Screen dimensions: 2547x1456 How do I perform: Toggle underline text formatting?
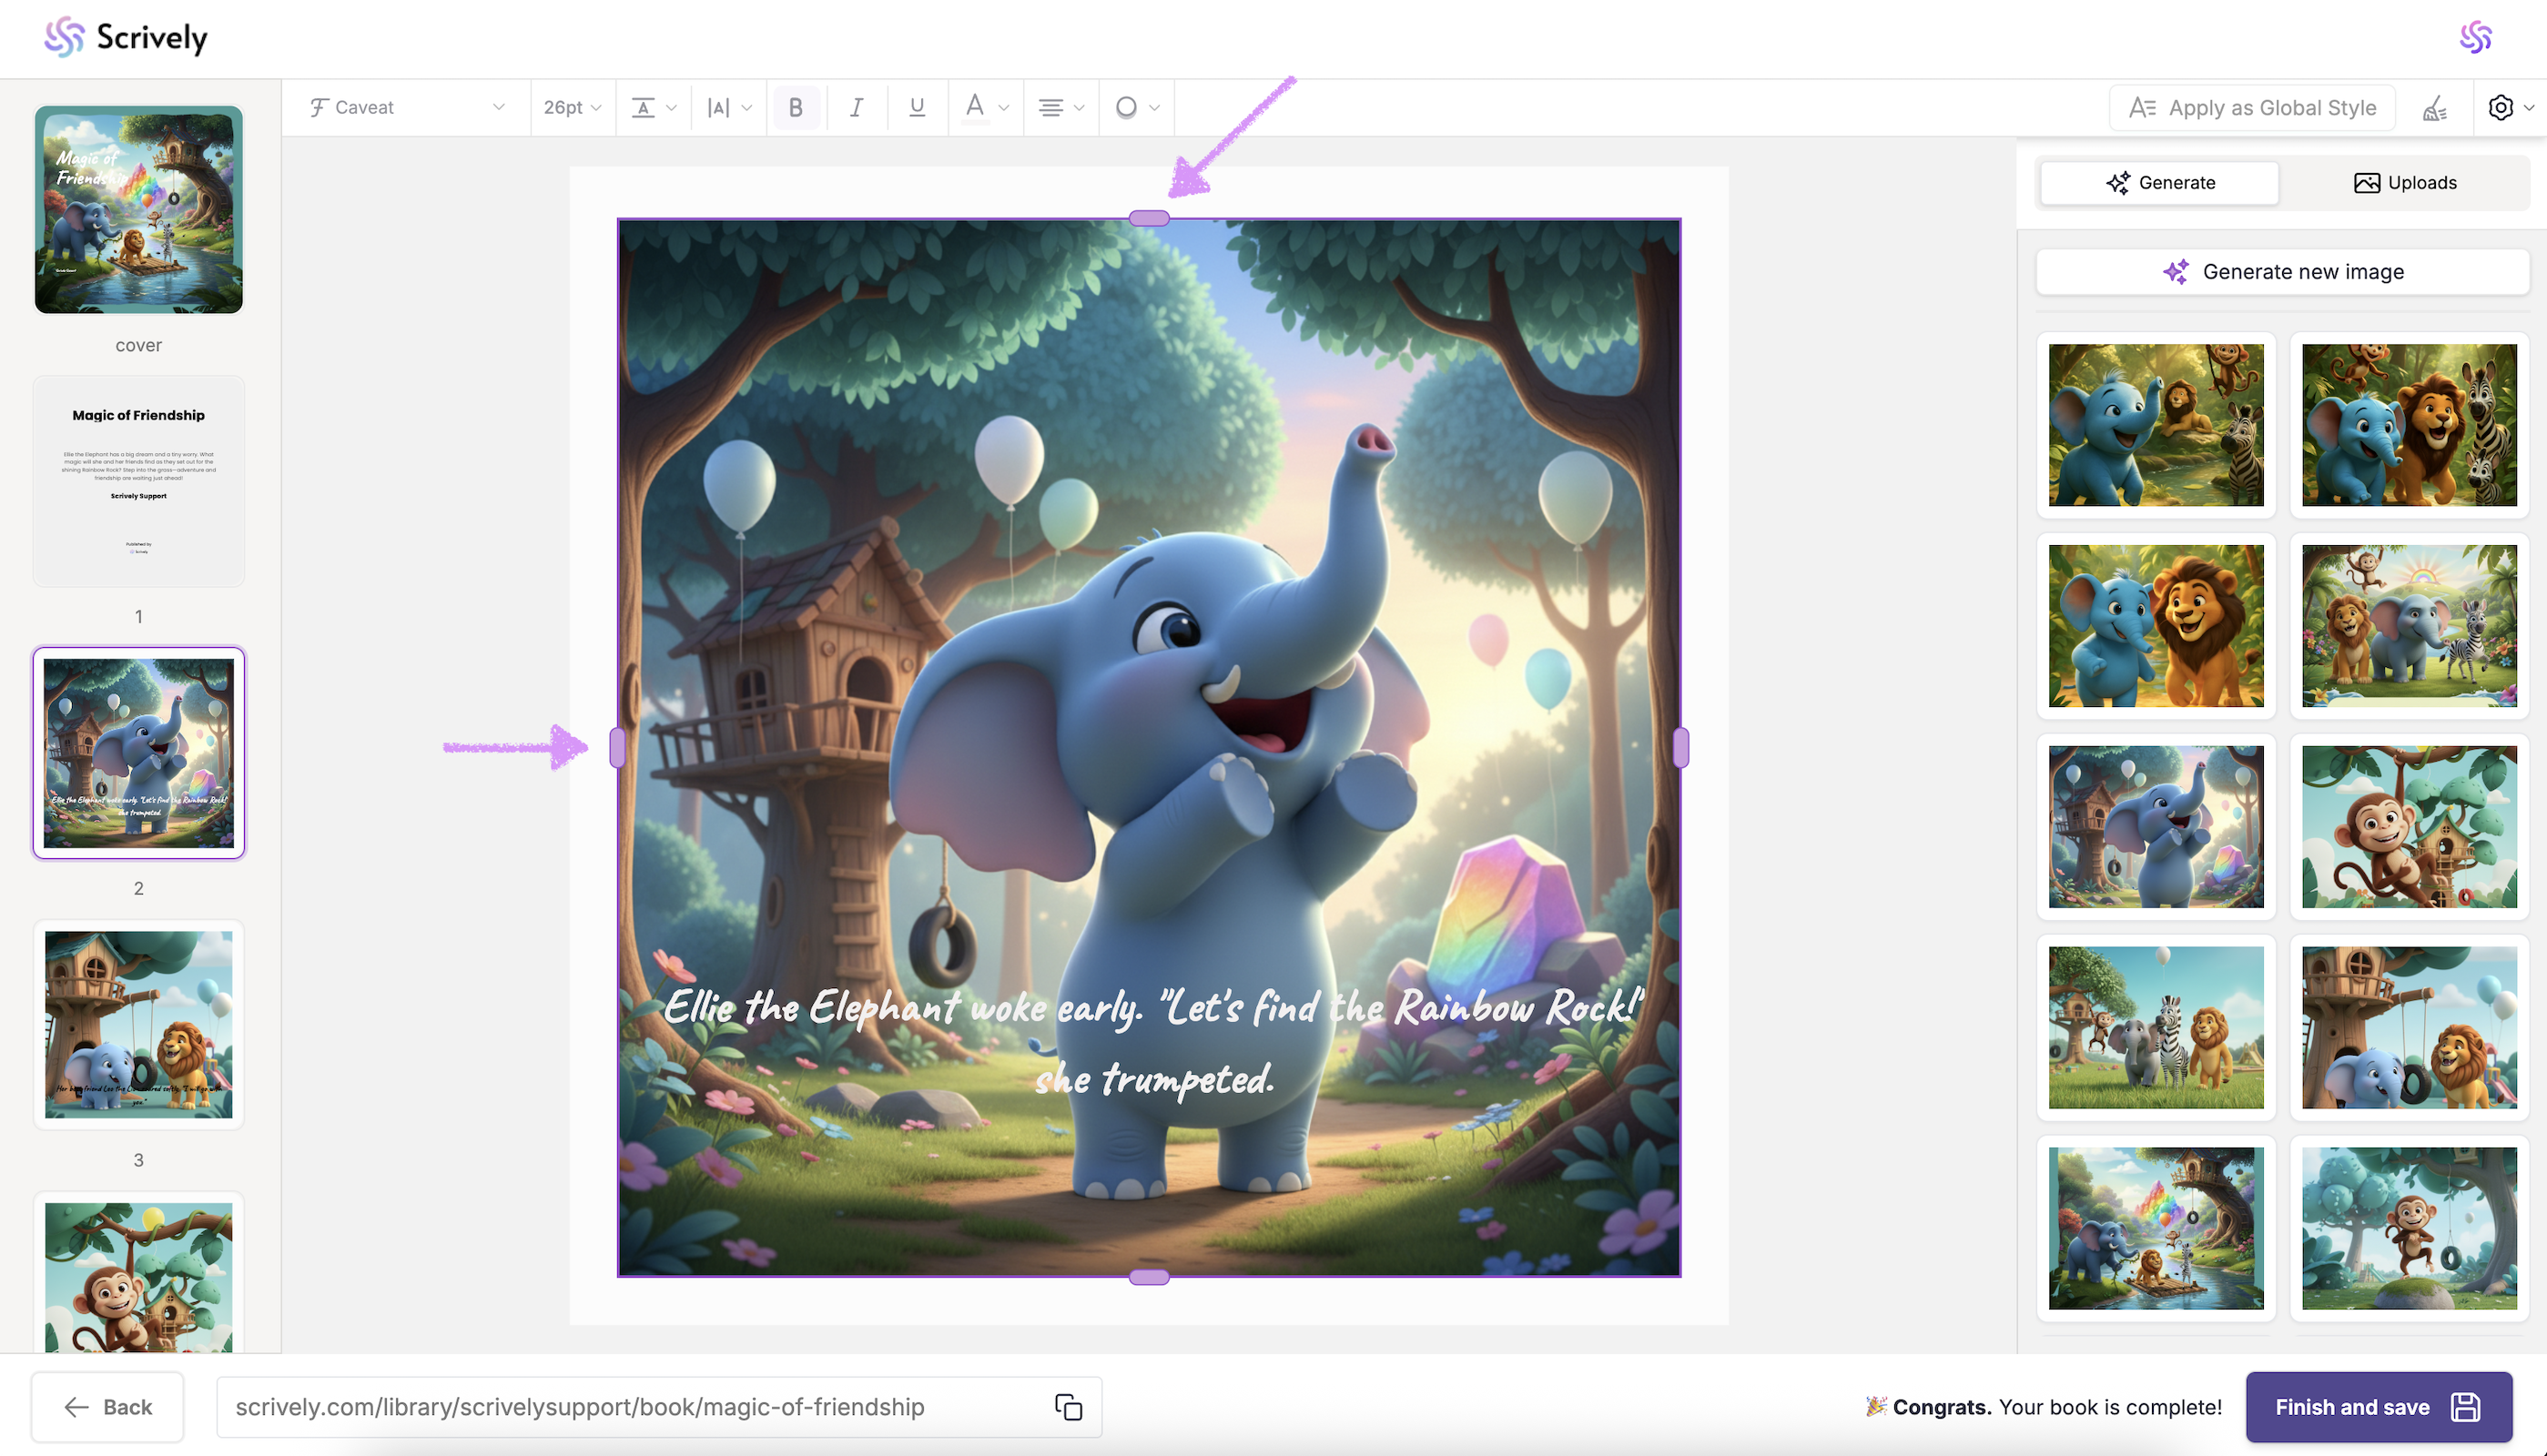[916, 107]
